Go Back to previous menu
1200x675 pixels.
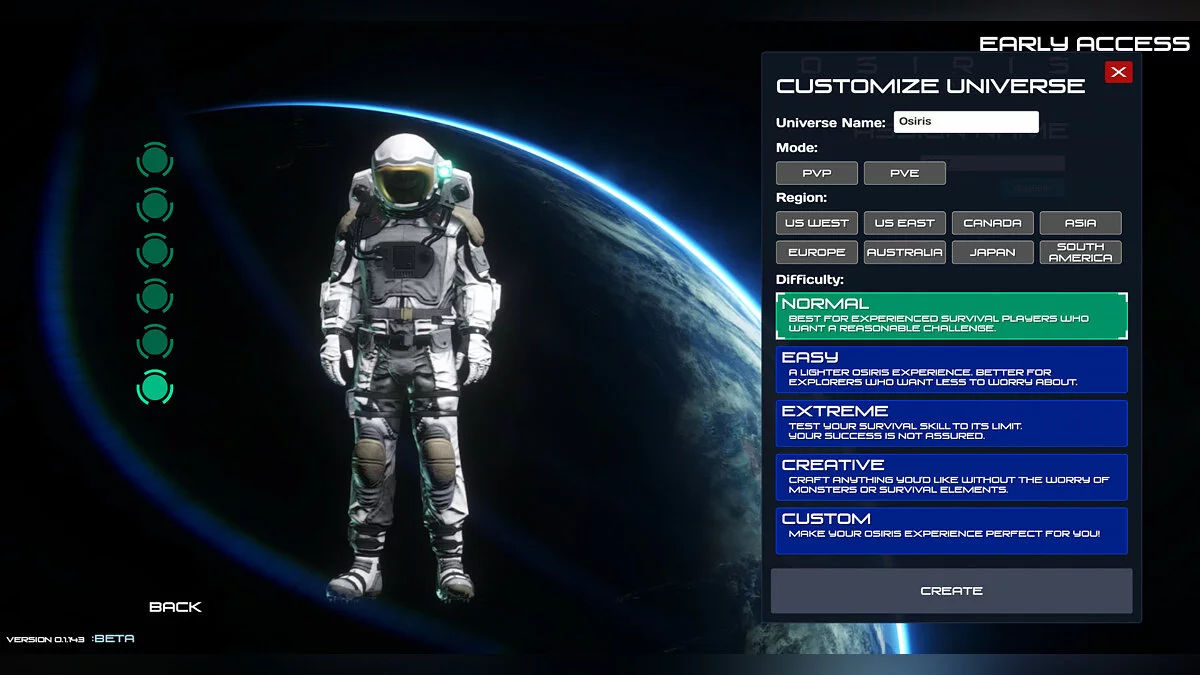pyautogui.click(x=175, y=607)
